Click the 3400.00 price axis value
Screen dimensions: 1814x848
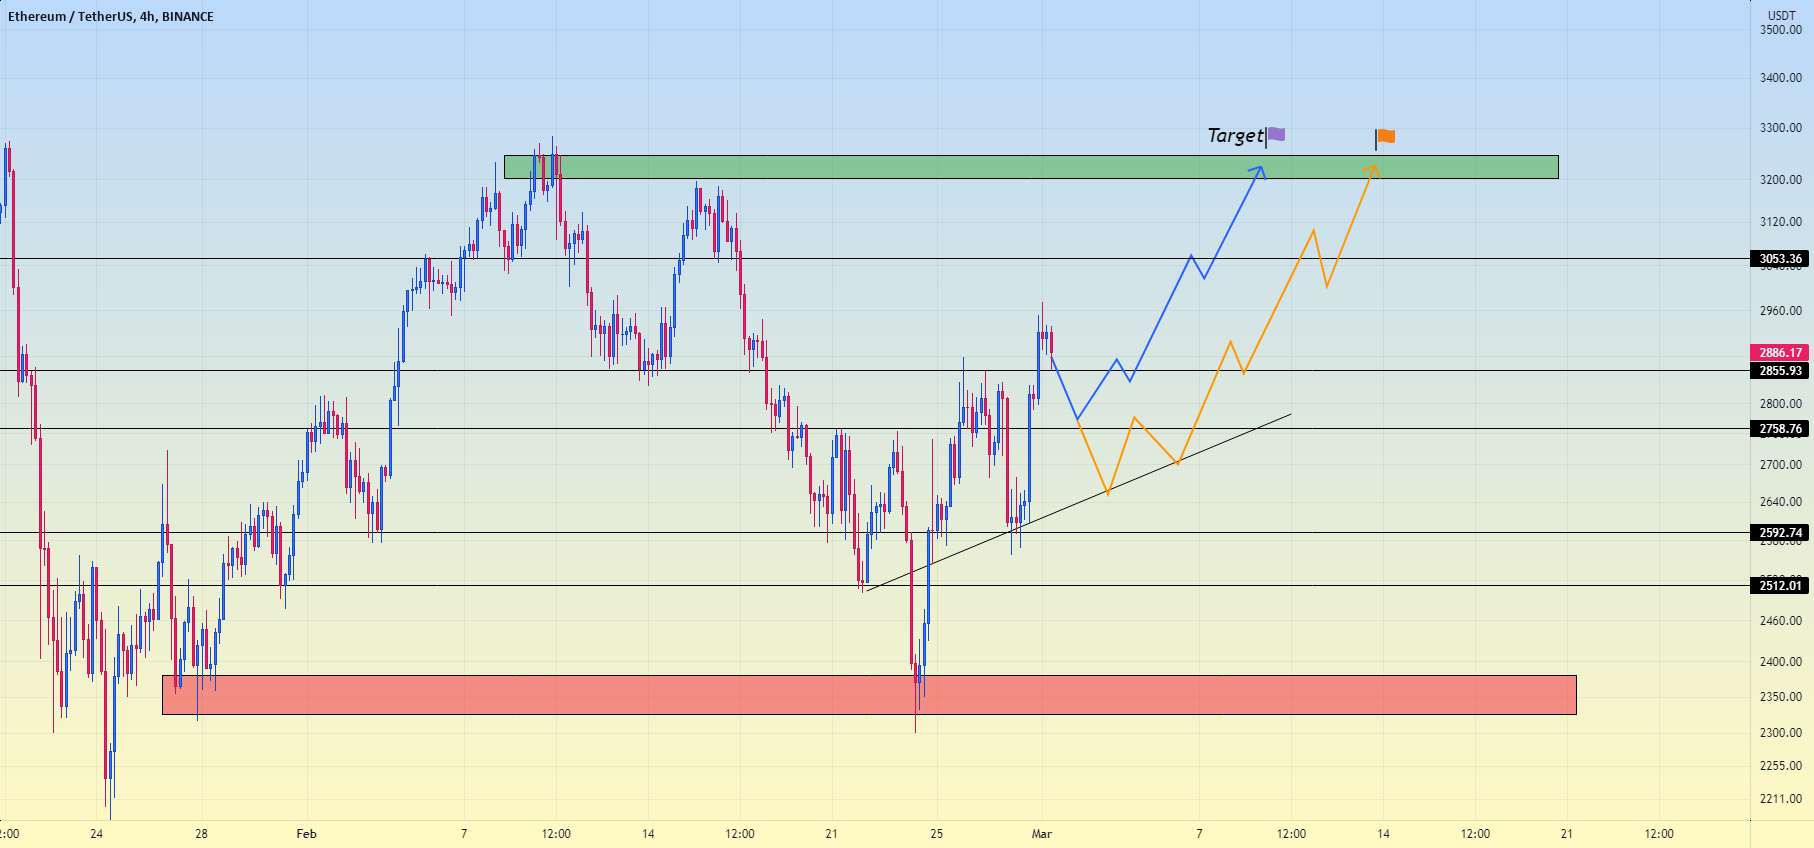pyautogui.click(x=1781, y=78)
